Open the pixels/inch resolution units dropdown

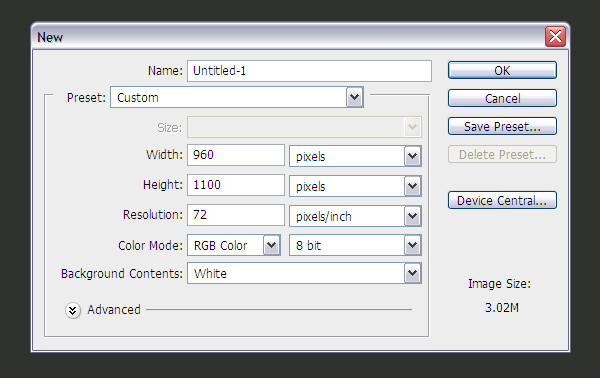pyautogui.click(x=355, y=216)
